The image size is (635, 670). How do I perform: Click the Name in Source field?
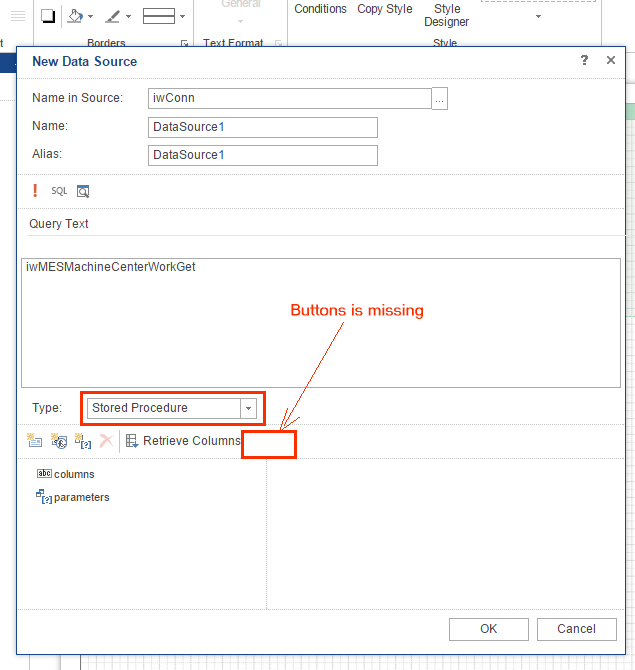[x=288, y=98]
